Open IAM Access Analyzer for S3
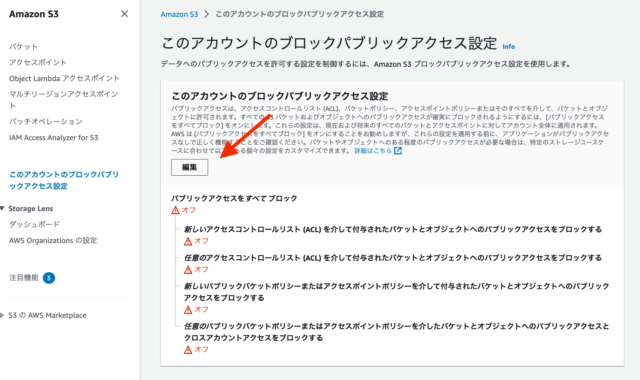Viewport: 640px width, 380px height. [x=54, y=138]
